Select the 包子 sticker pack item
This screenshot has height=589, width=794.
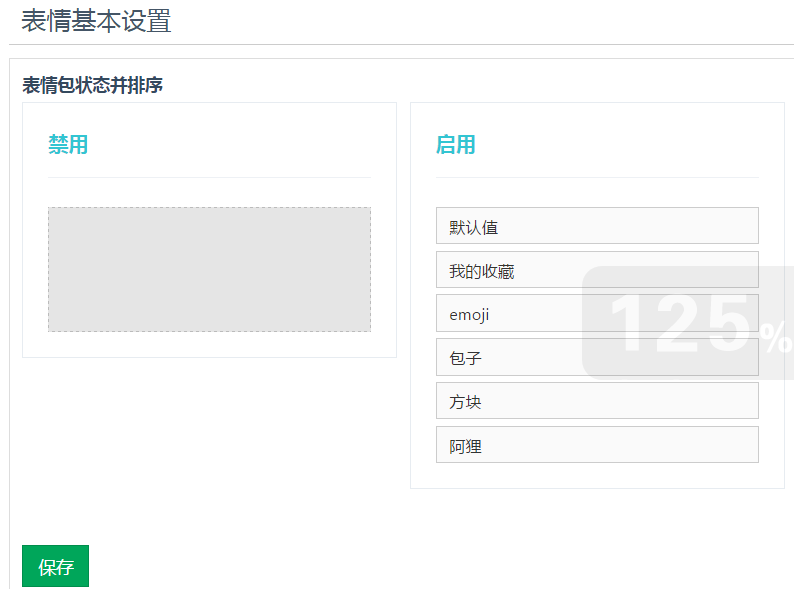(x=597, y=357)
